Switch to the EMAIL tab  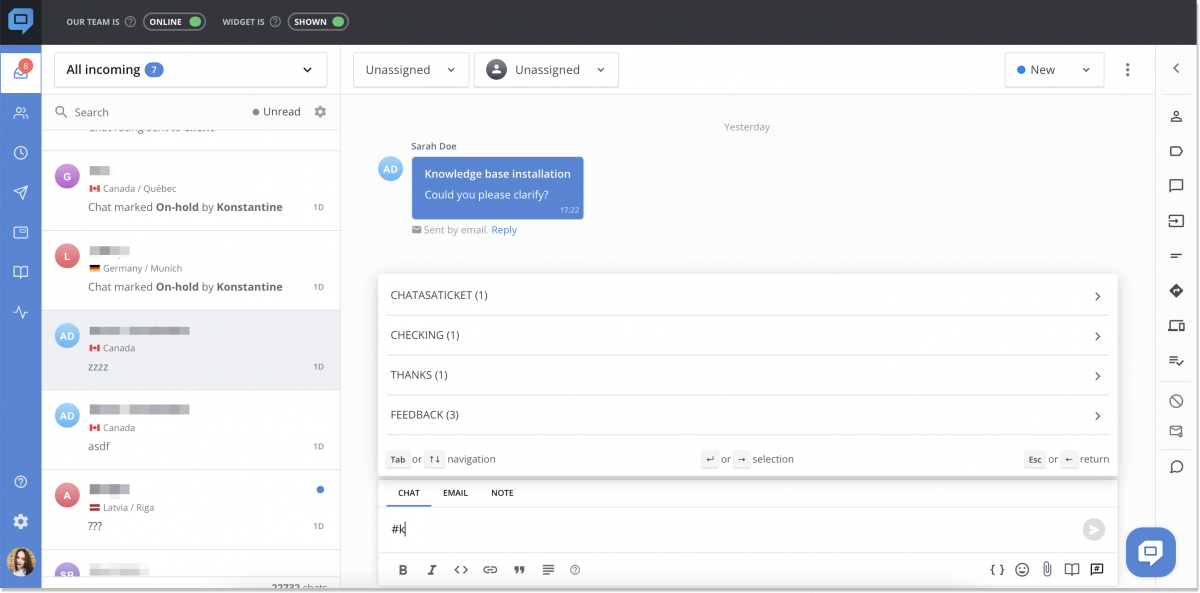point(455,492)
